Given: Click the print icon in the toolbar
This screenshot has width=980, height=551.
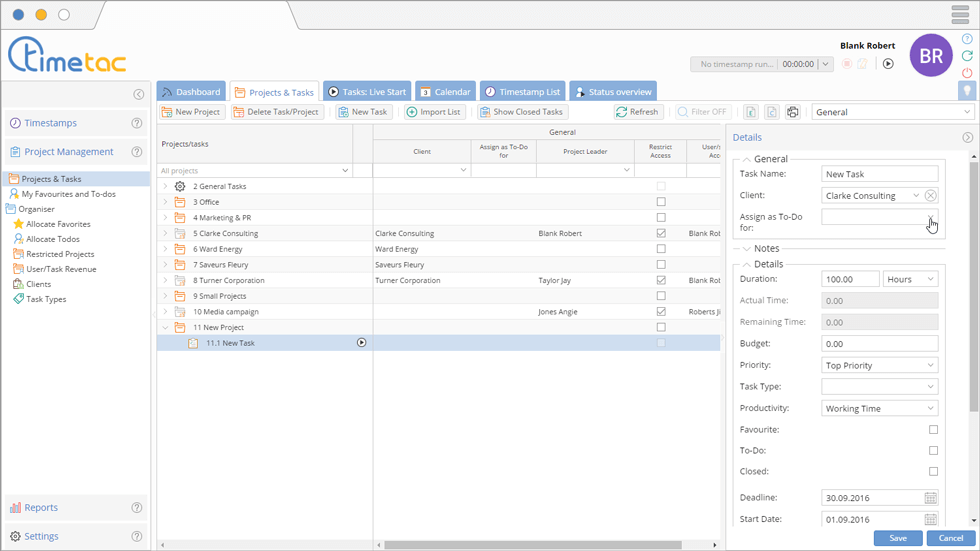Looking at the screenshot, I should point(792,112).
